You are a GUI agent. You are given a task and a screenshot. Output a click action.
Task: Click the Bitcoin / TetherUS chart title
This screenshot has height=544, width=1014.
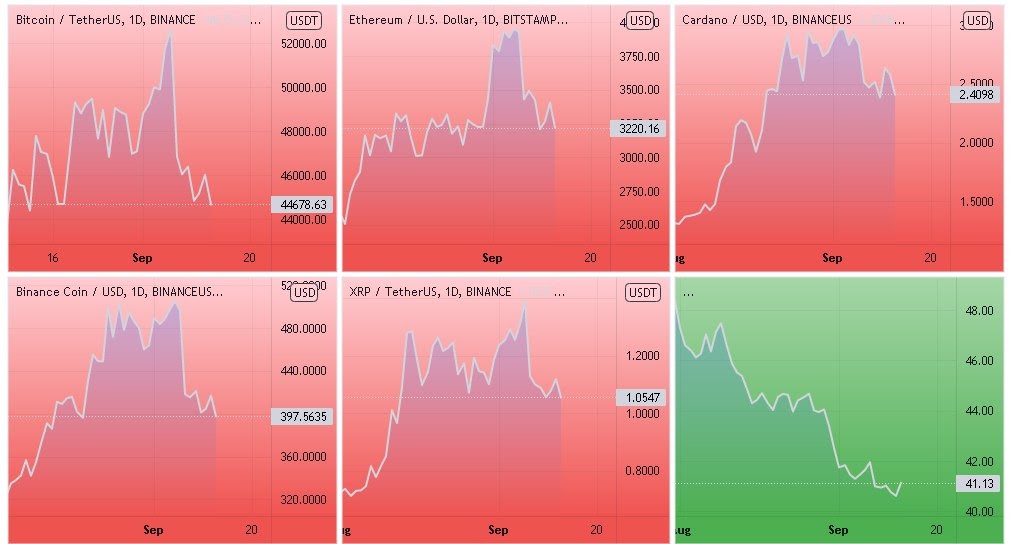106,20
